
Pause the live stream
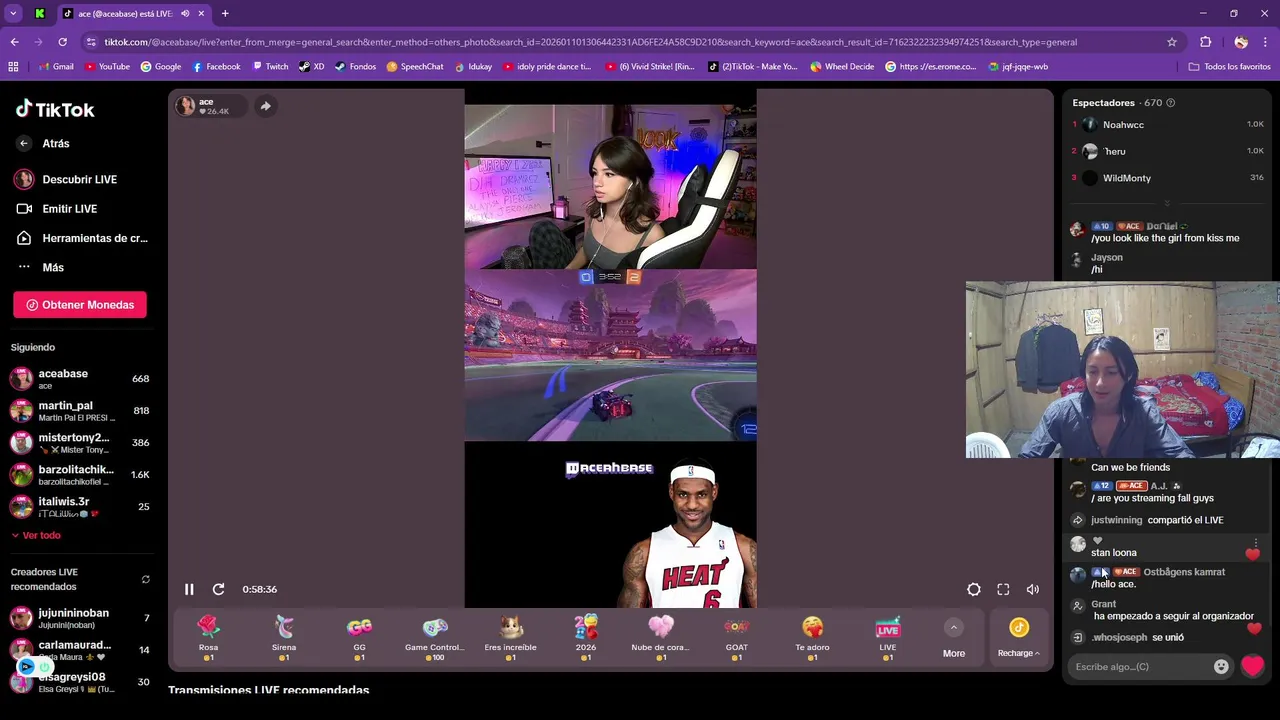(x=189, y=589)
